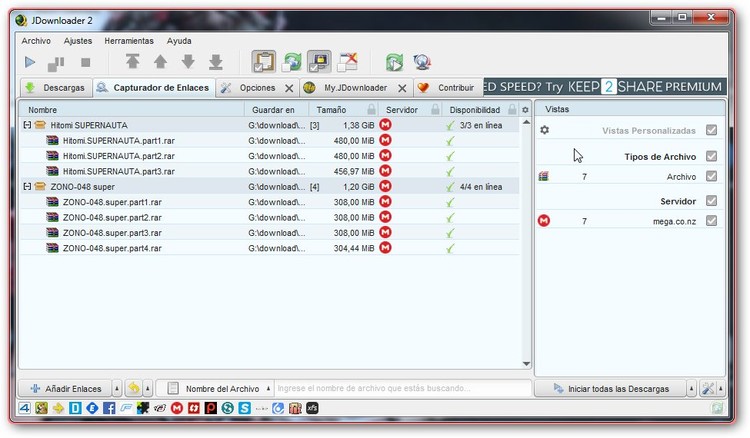Click the Añadir Enlaces button
Screen dimensions: 750x438
66,389
